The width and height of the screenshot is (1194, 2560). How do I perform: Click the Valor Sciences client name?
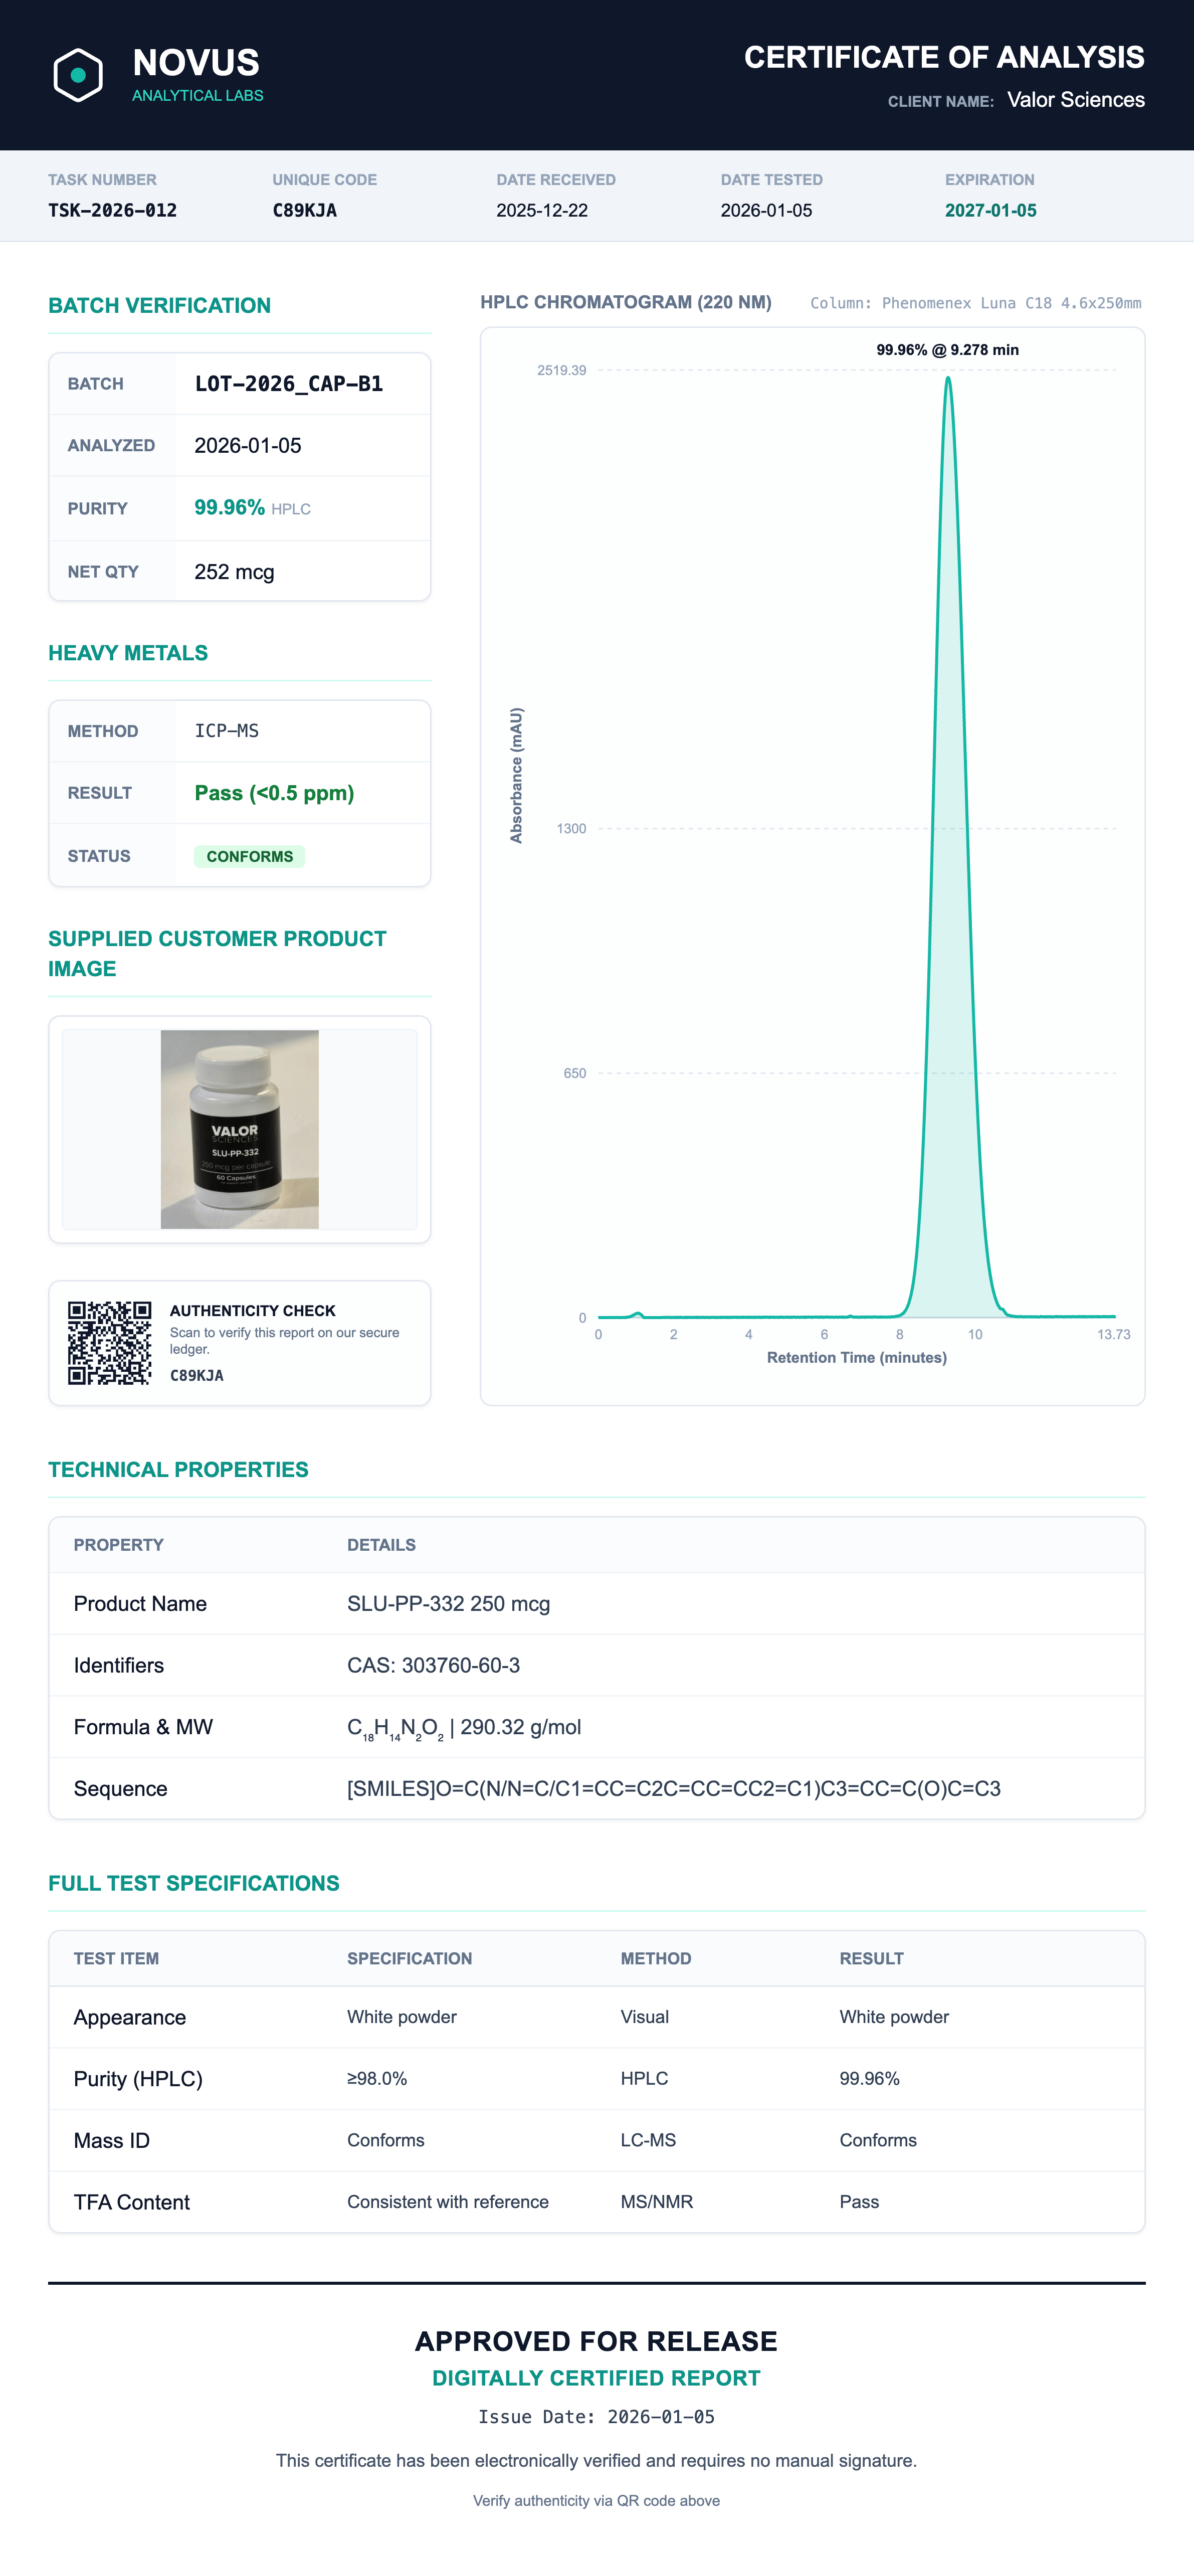1075,100
